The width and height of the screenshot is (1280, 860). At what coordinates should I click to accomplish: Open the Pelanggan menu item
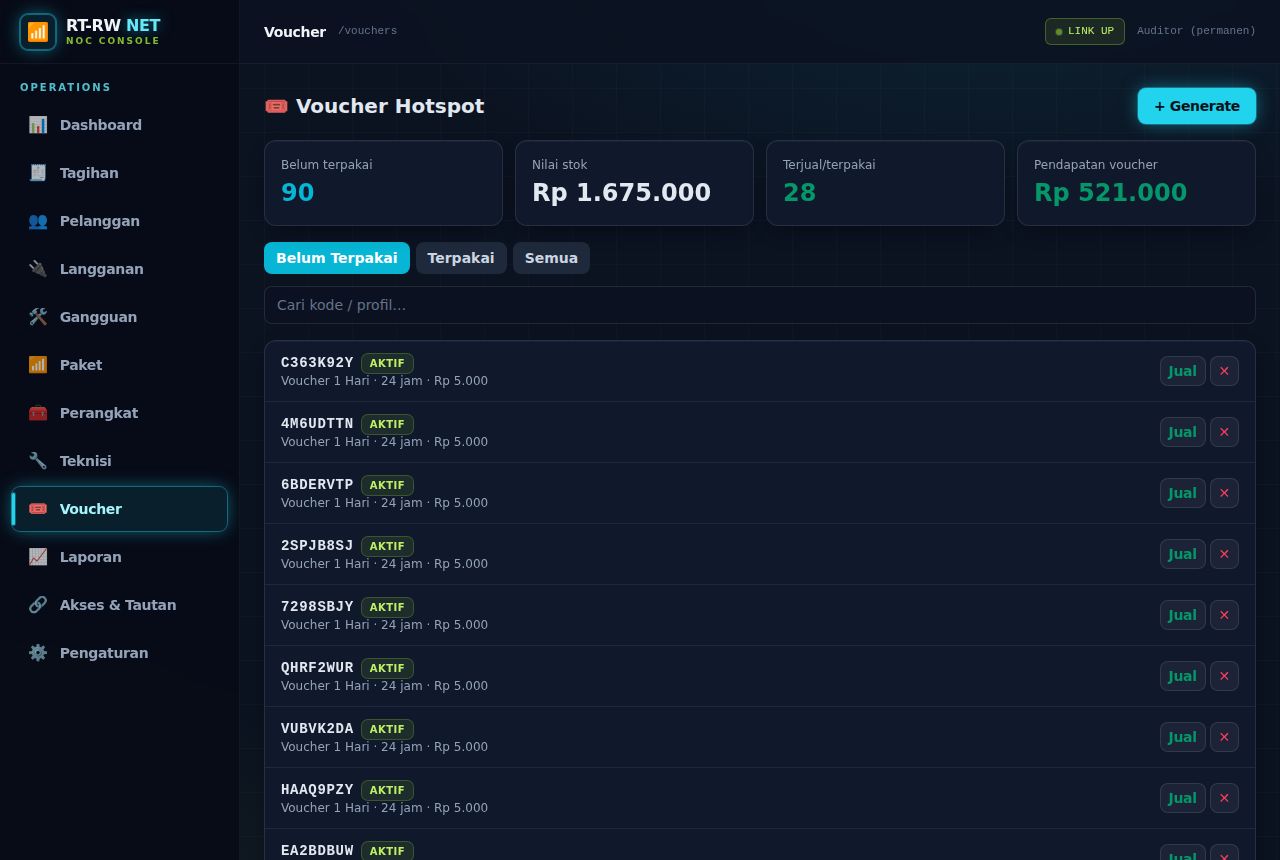coord(120,221)
